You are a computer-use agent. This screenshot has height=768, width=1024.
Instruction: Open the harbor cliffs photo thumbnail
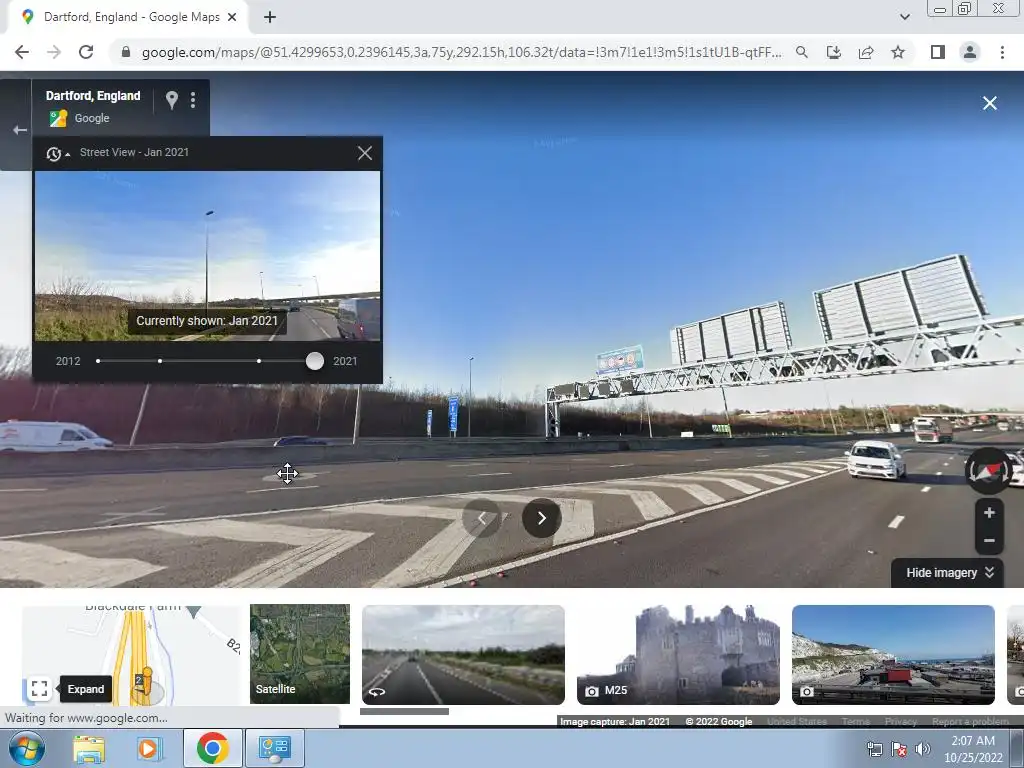(x=893, y=655)
